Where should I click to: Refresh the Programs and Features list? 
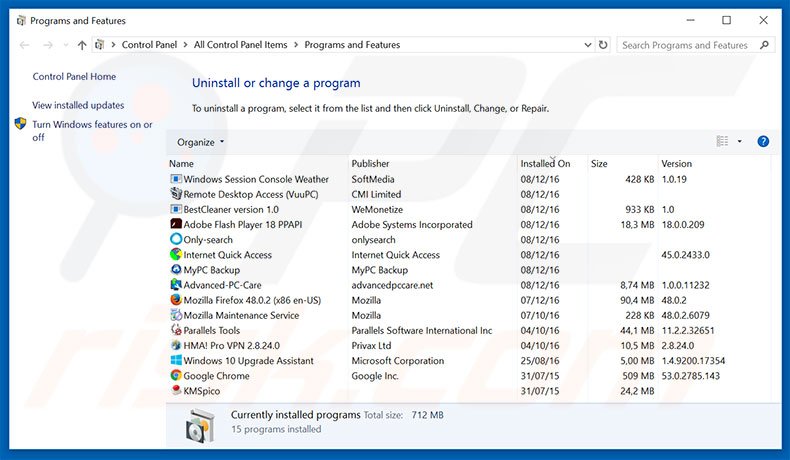[603, 45]
